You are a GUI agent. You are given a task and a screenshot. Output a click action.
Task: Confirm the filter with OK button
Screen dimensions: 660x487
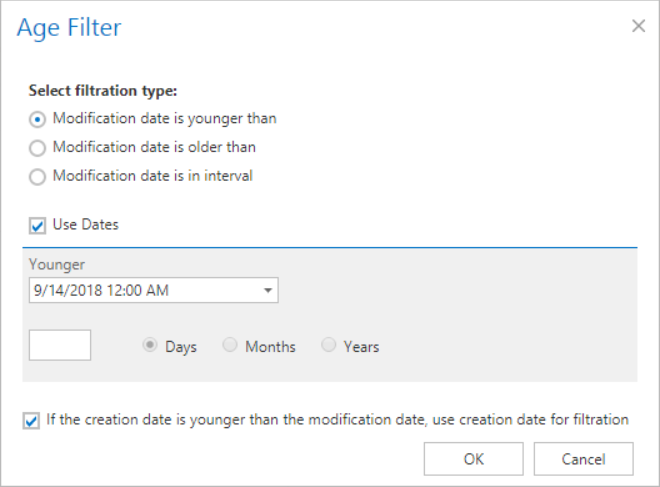tap(473, 459)
